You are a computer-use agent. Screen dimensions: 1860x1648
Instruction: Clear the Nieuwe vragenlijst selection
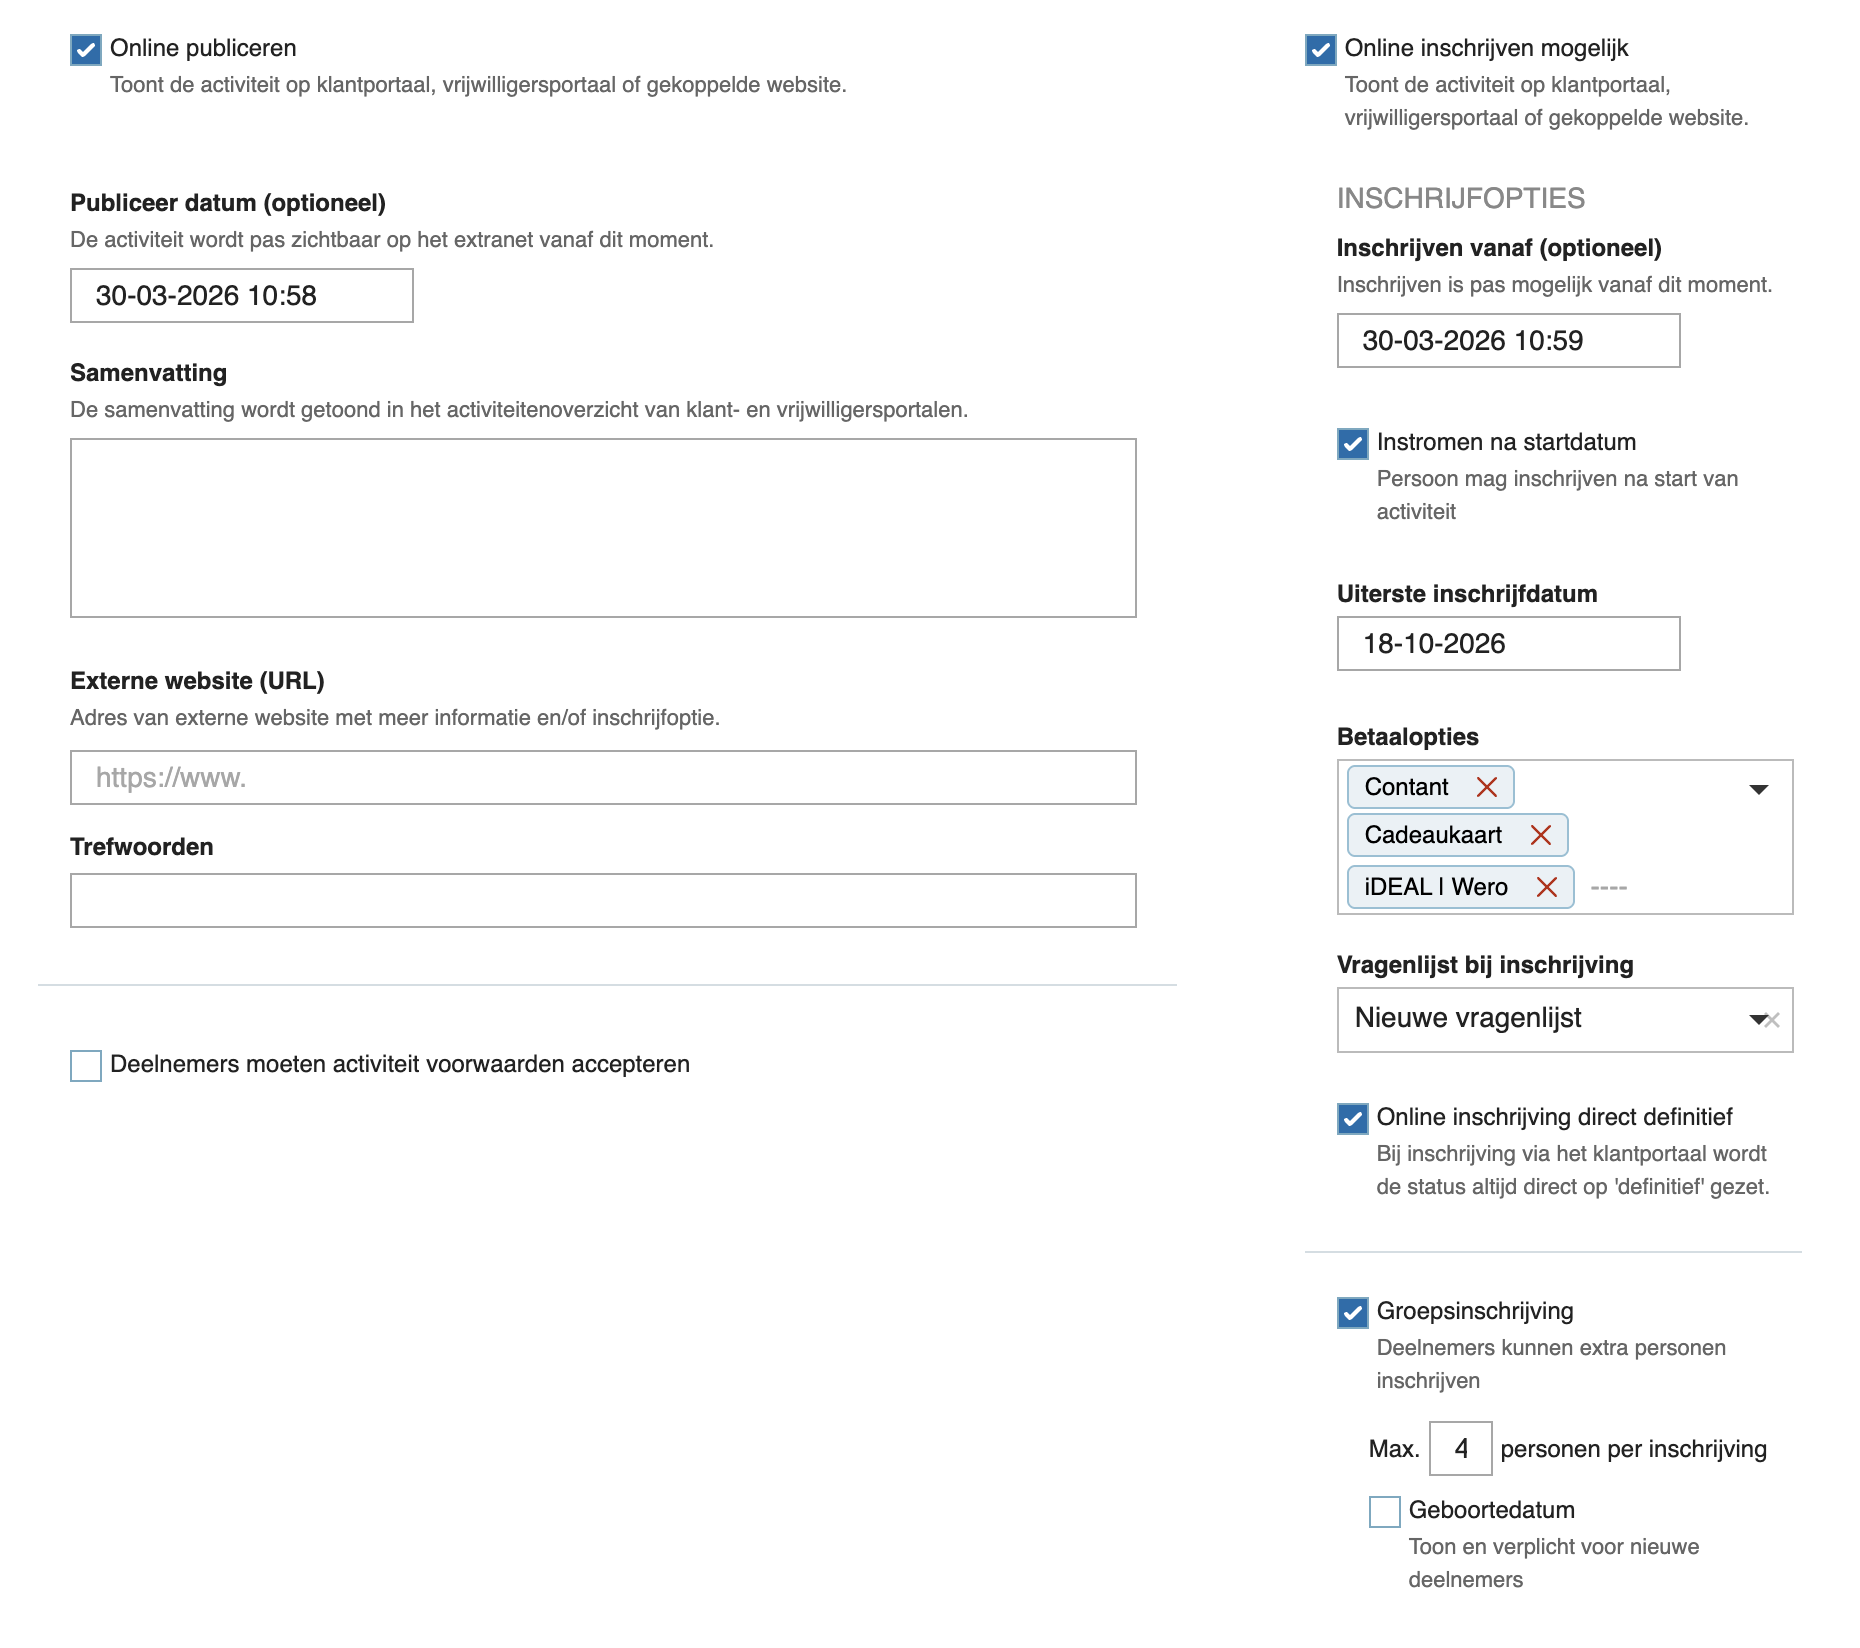click(x=1774, y=1021)
